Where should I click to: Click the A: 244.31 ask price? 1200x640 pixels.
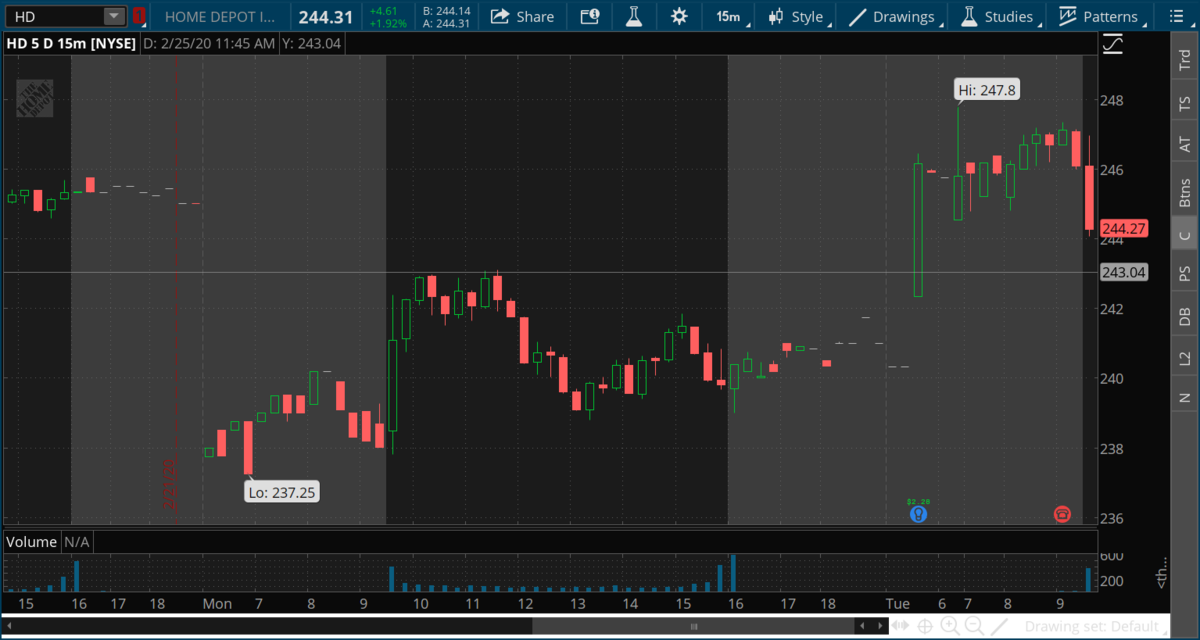[x=446, y=23]
